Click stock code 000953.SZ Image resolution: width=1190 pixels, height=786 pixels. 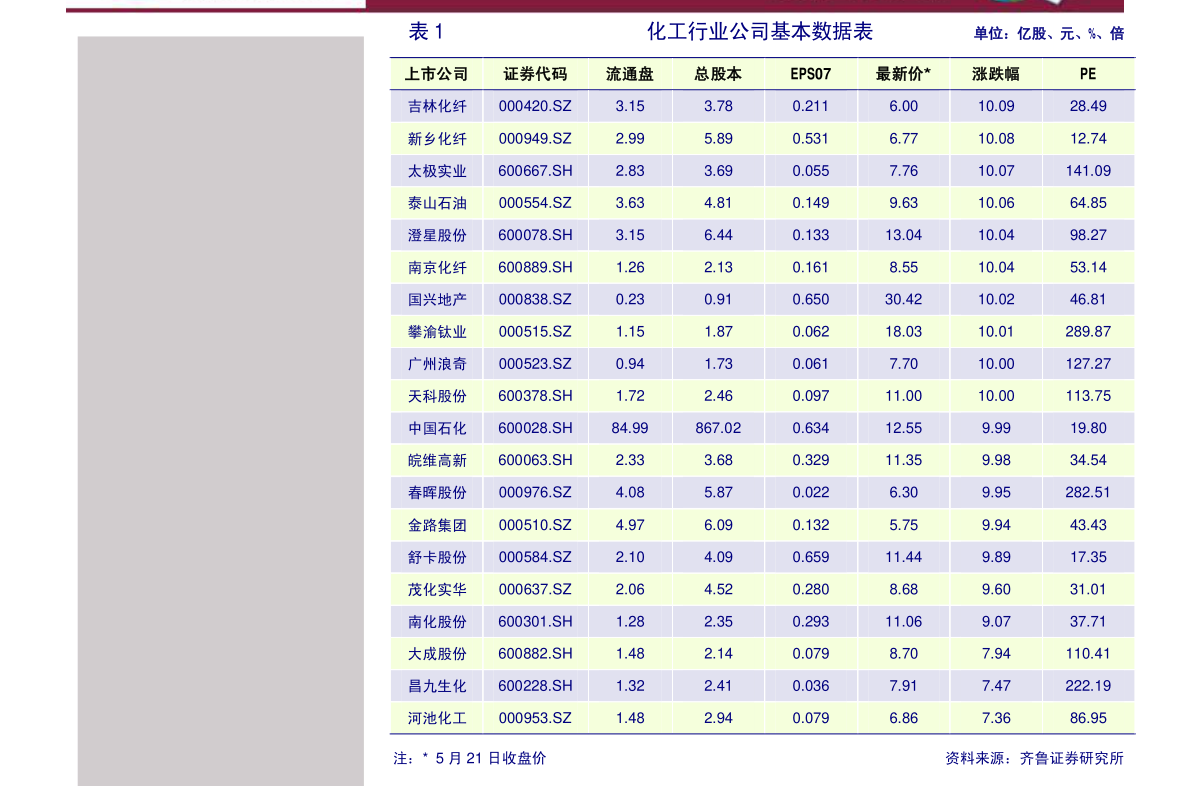[535, 718]
